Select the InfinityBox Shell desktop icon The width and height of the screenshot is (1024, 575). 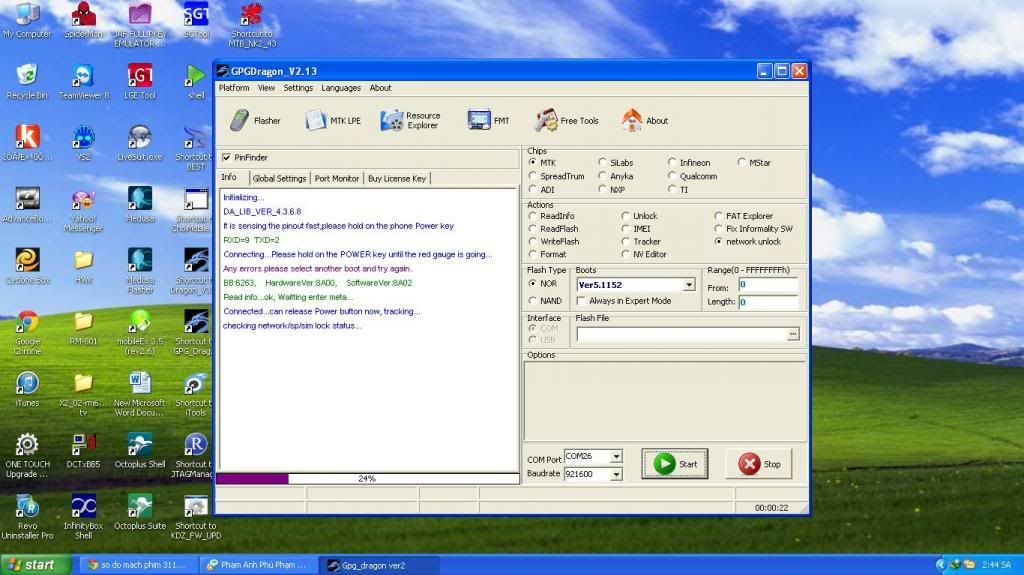(84, 517)
